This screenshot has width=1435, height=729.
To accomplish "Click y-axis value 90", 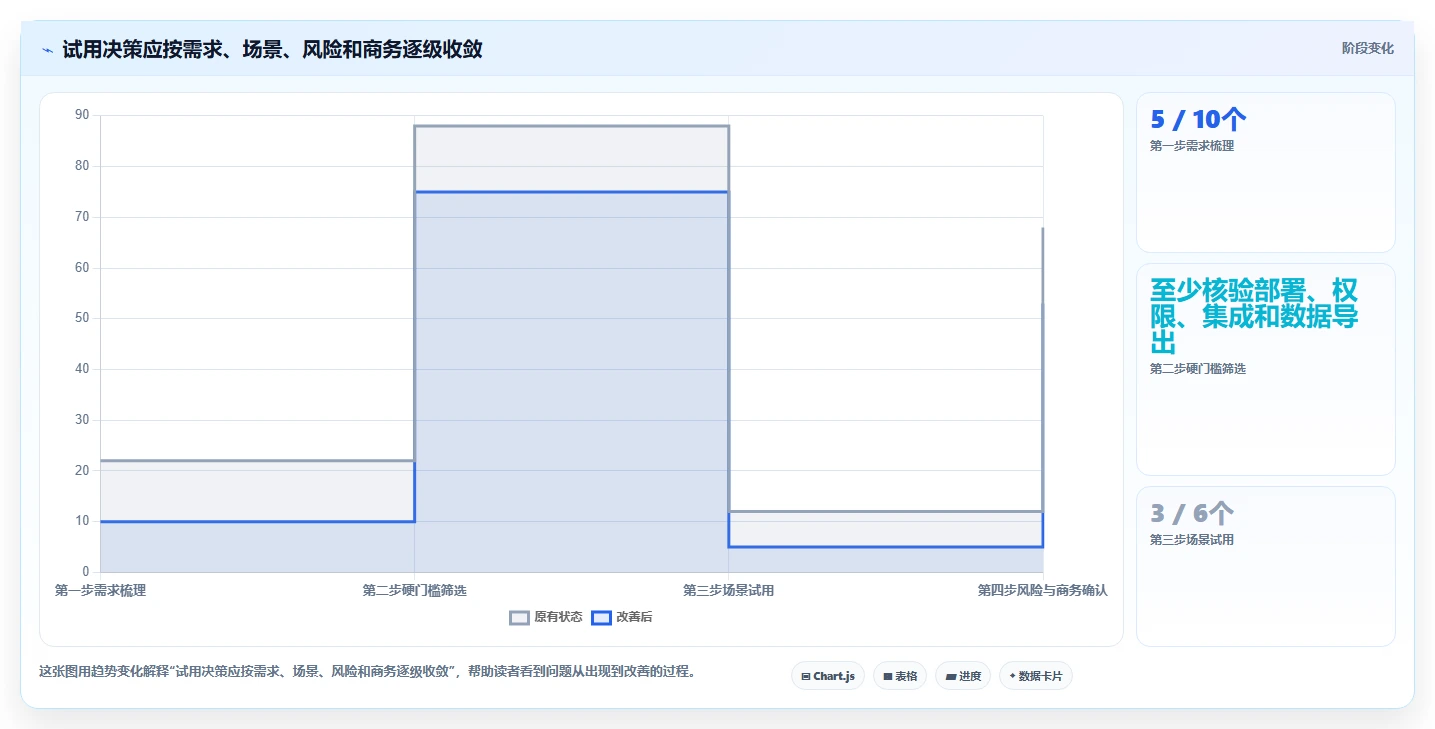I will point(82,115).
